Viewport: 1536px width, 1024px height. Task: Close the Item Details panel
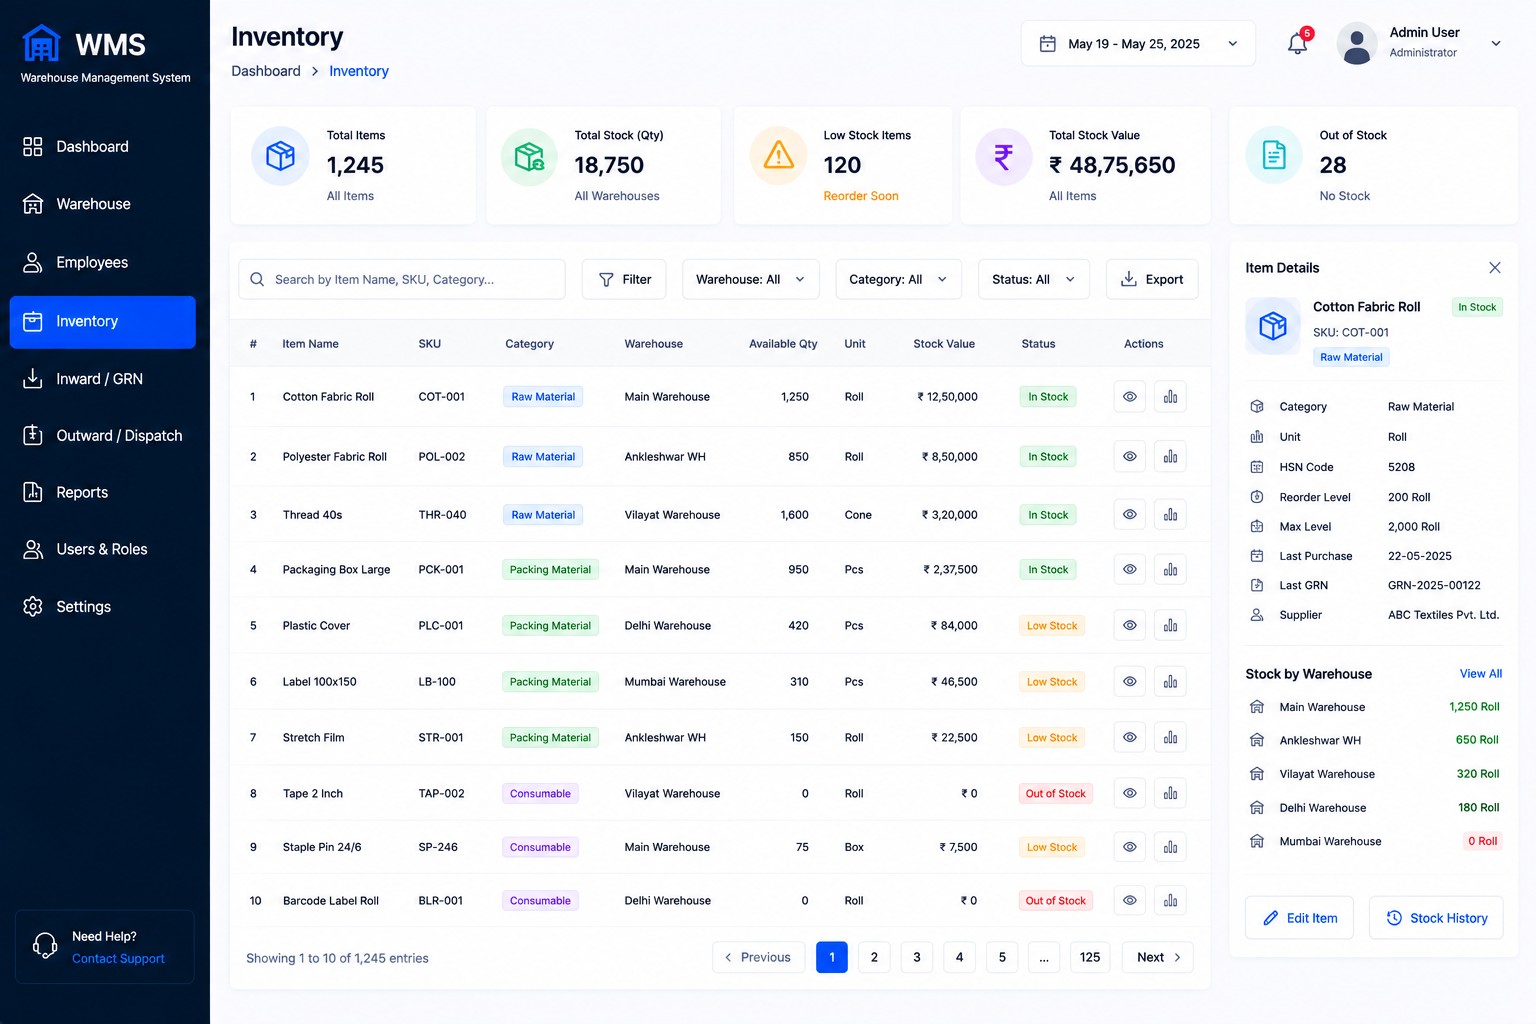(x=1494, y=268)
